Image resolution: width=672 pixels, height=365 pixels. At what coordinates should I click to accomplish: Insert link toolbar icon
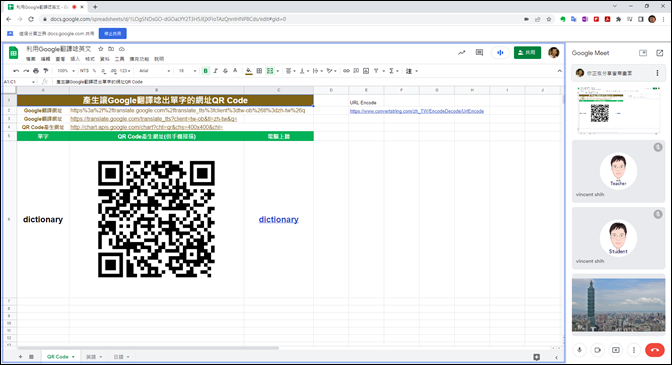(346, 71)
